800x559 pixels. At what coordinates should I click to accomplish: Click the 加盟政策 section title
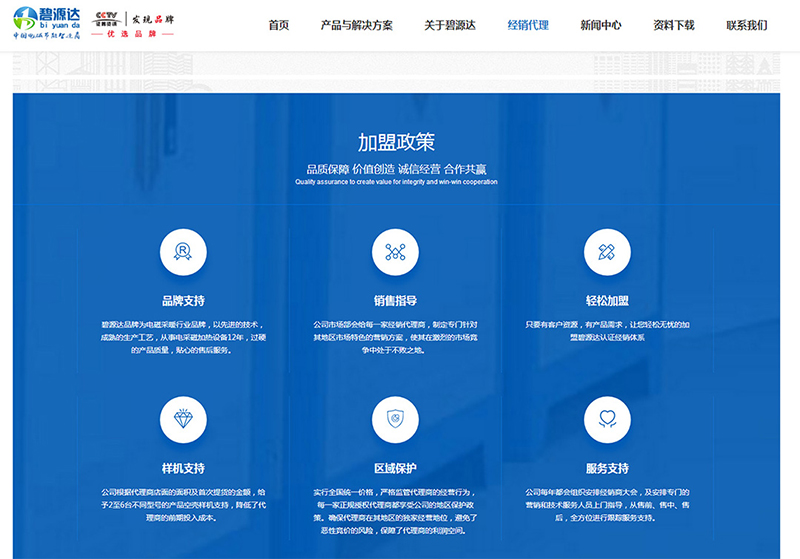click(396, 142)
